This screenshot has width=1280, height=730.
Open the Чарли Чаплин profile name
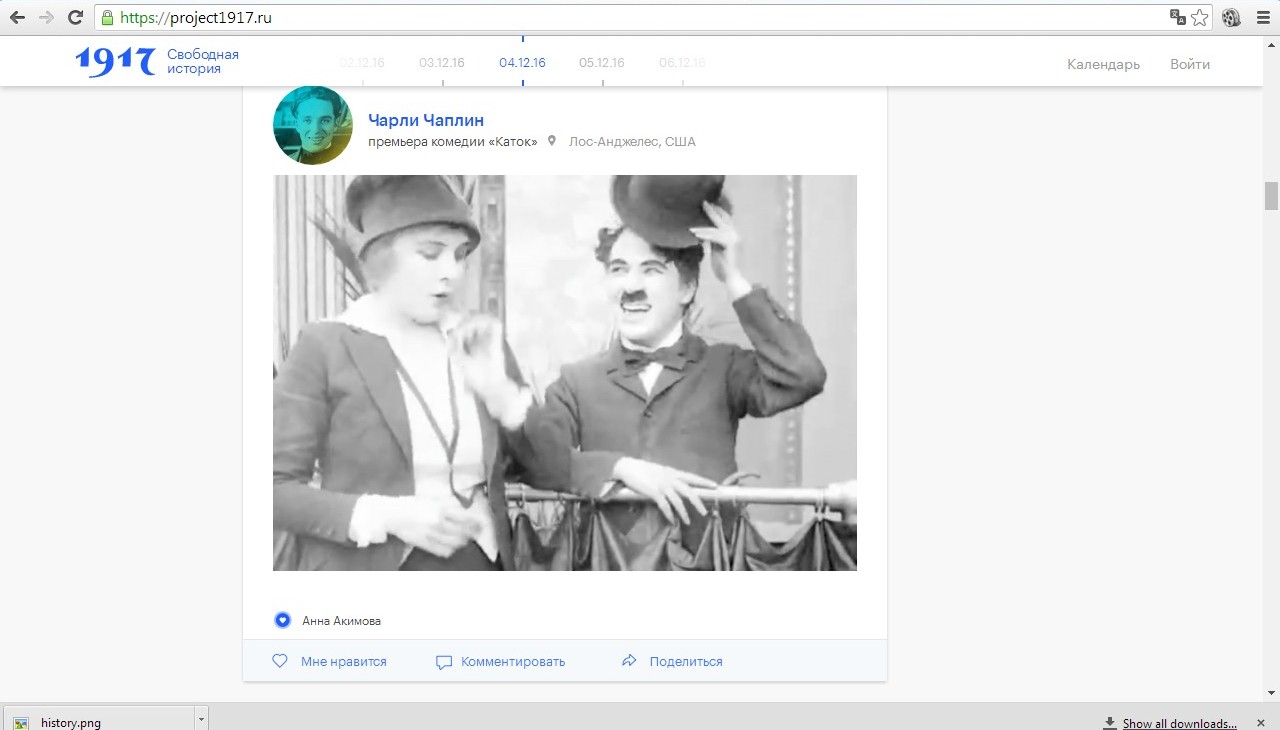coord(426,120)
